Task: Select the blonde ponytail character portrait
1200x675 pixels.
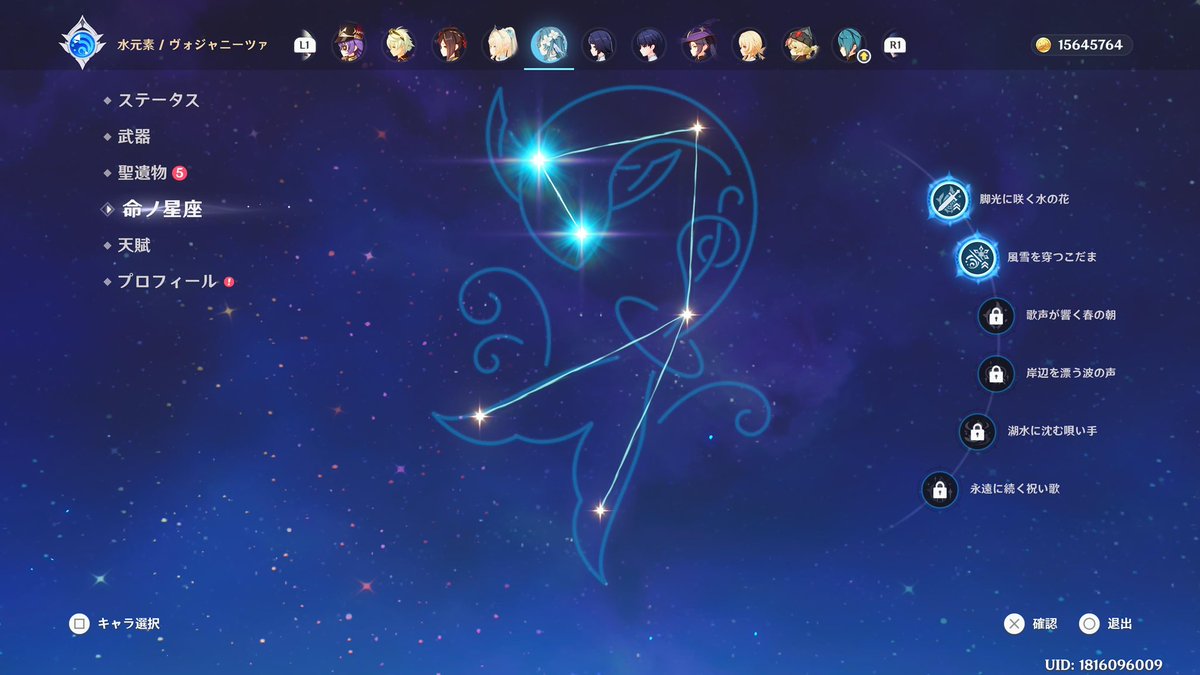Action: coord(499,44)
